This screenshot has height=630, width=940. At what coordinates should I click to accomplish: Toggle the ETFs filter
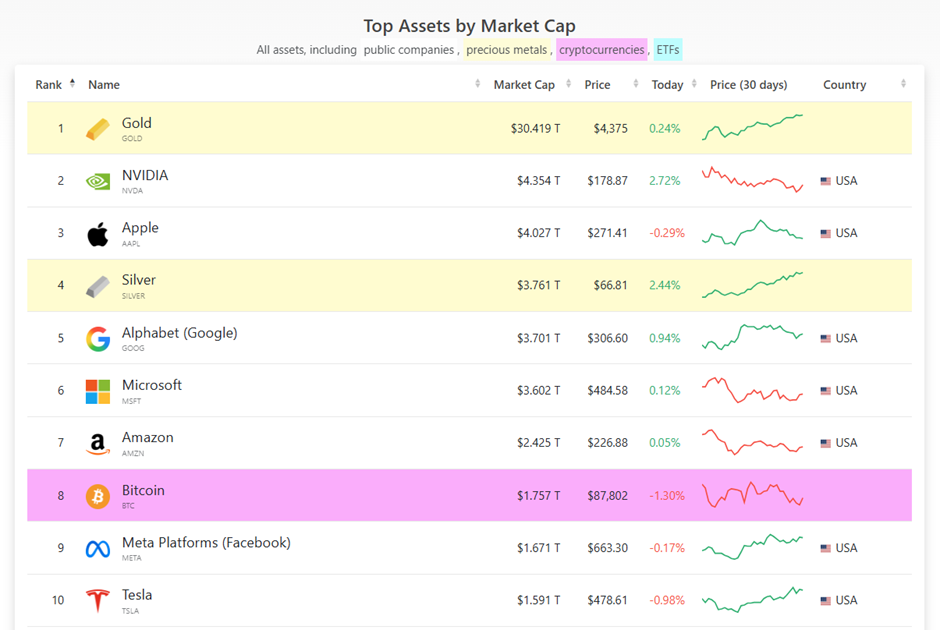click(667, 49)
